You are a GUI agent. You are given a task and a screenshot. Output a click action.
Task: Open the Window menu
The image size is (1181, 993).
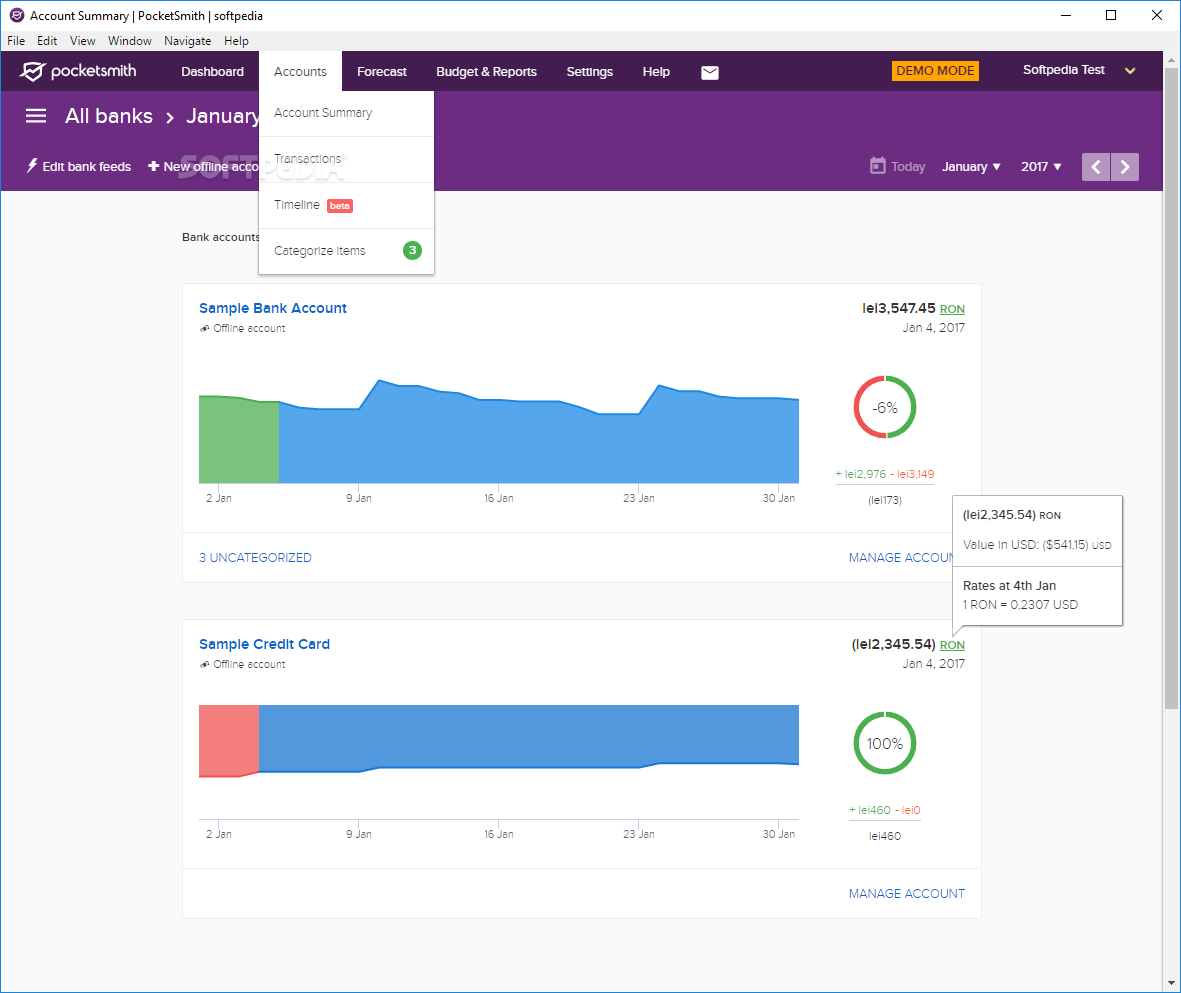130,41
